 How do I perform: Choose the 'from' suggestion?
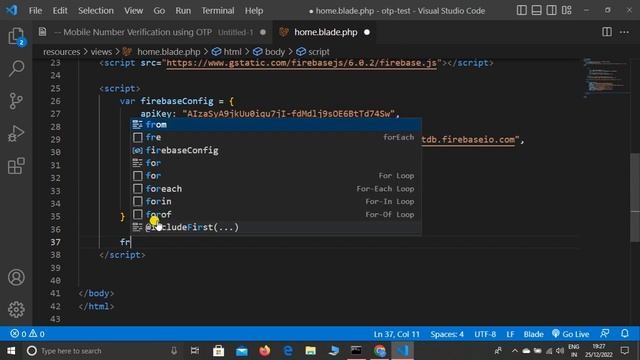[276, 124]
